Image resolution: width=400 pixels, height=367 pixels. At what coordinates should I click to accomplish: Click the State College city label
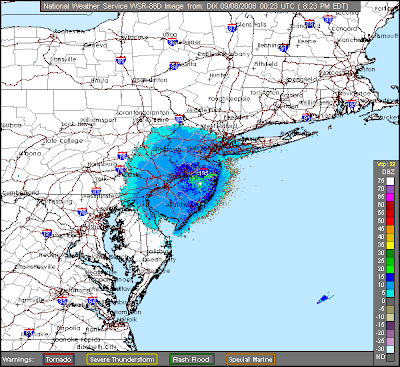(62, 141)
